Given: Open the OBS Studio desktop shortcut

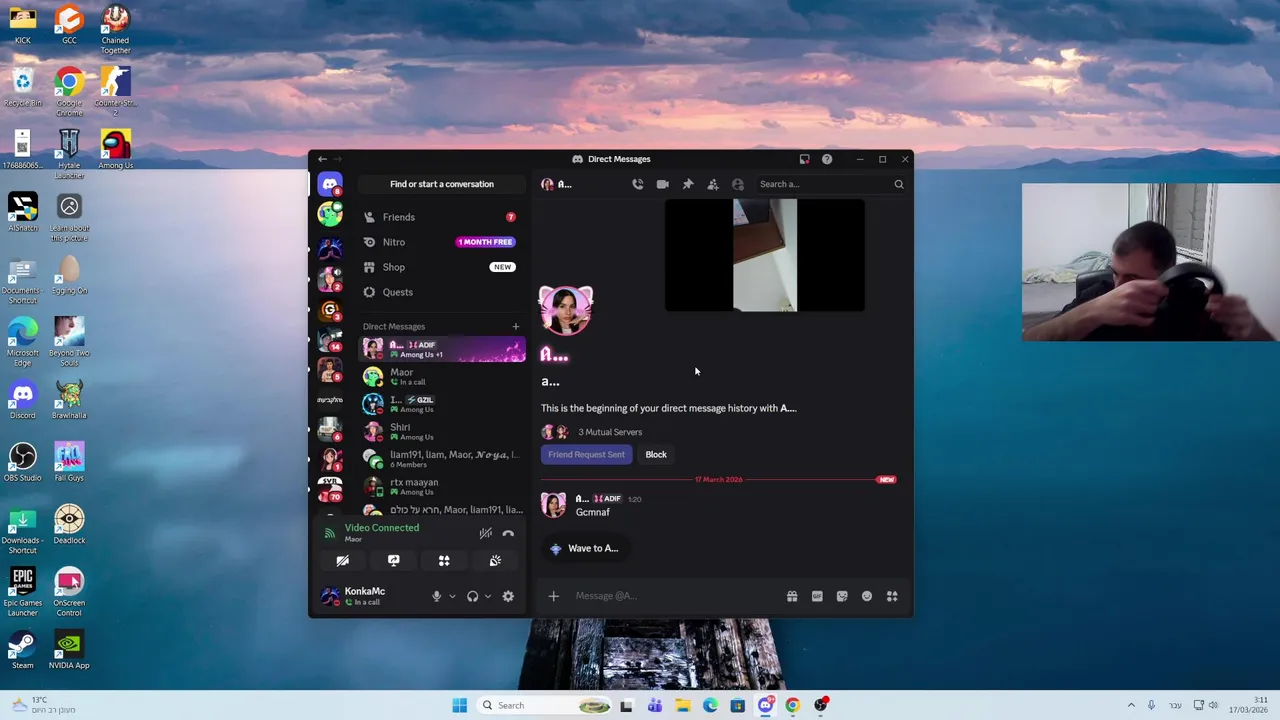Looking at the screenshot, I should (x=22, y=461).
